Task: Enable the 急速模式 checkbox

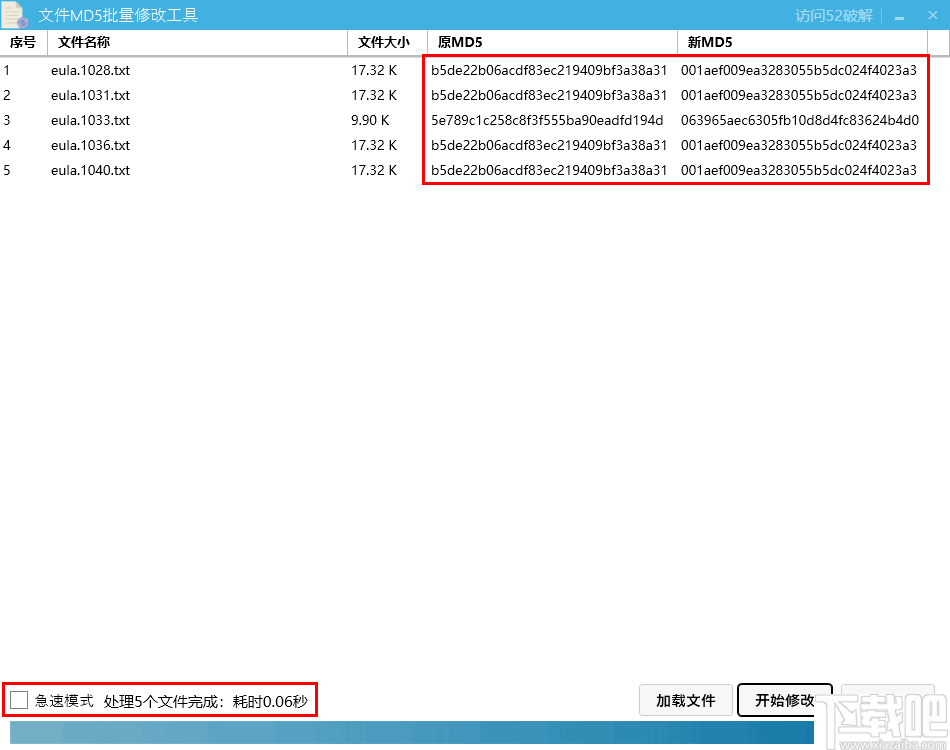Action: [19, 700]
